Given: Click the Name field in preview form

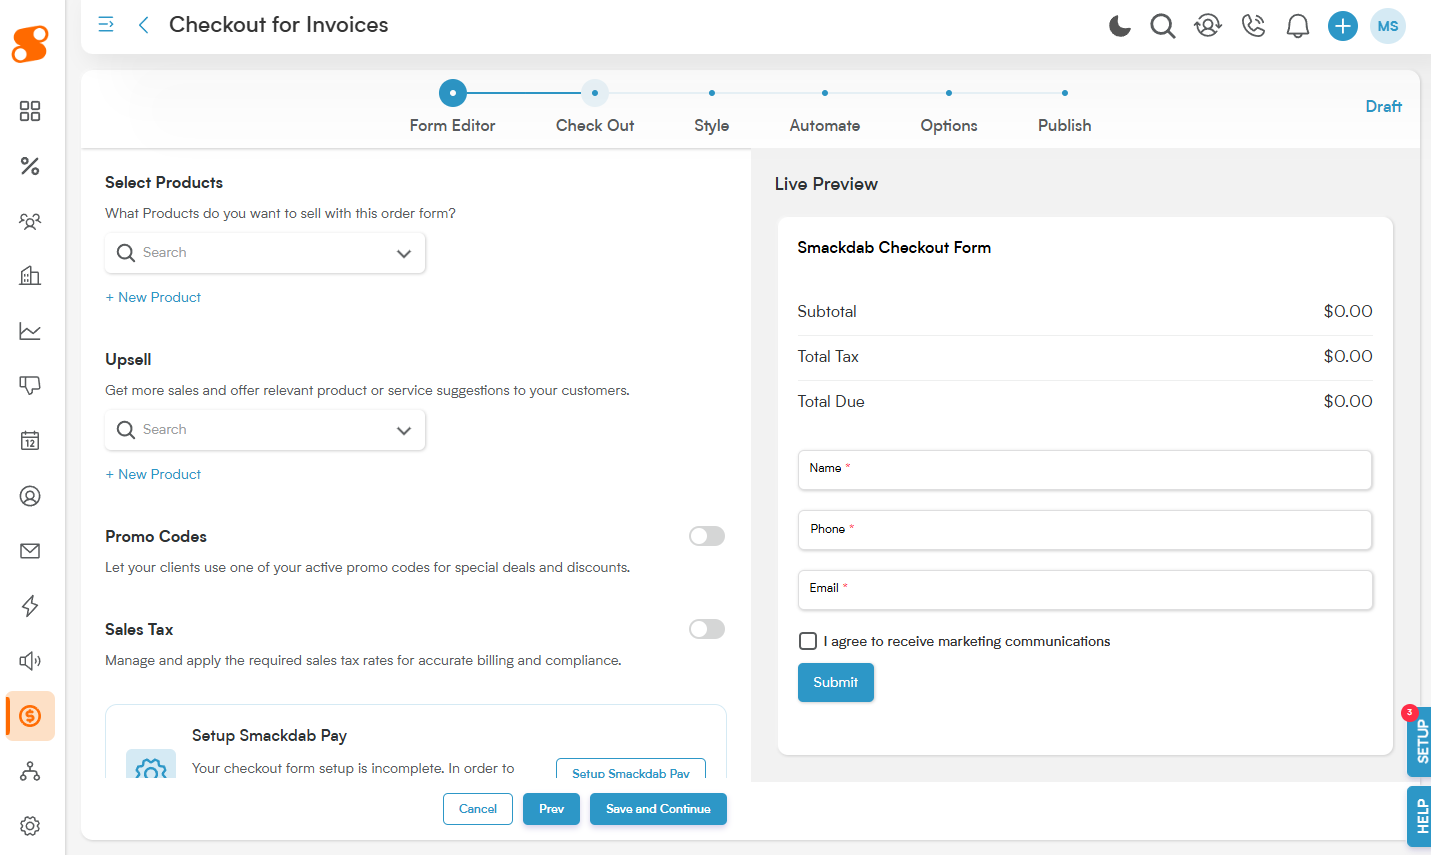Looking at the screenshot, I should click(1085, 470).
